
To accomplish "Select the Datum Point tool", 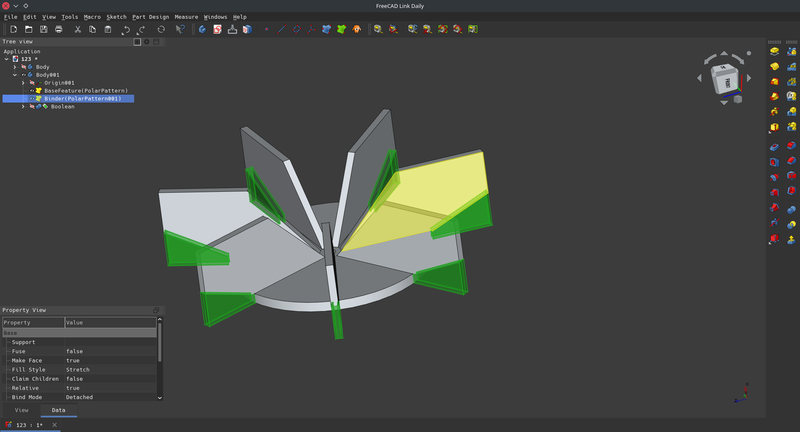I will (266, 29).
